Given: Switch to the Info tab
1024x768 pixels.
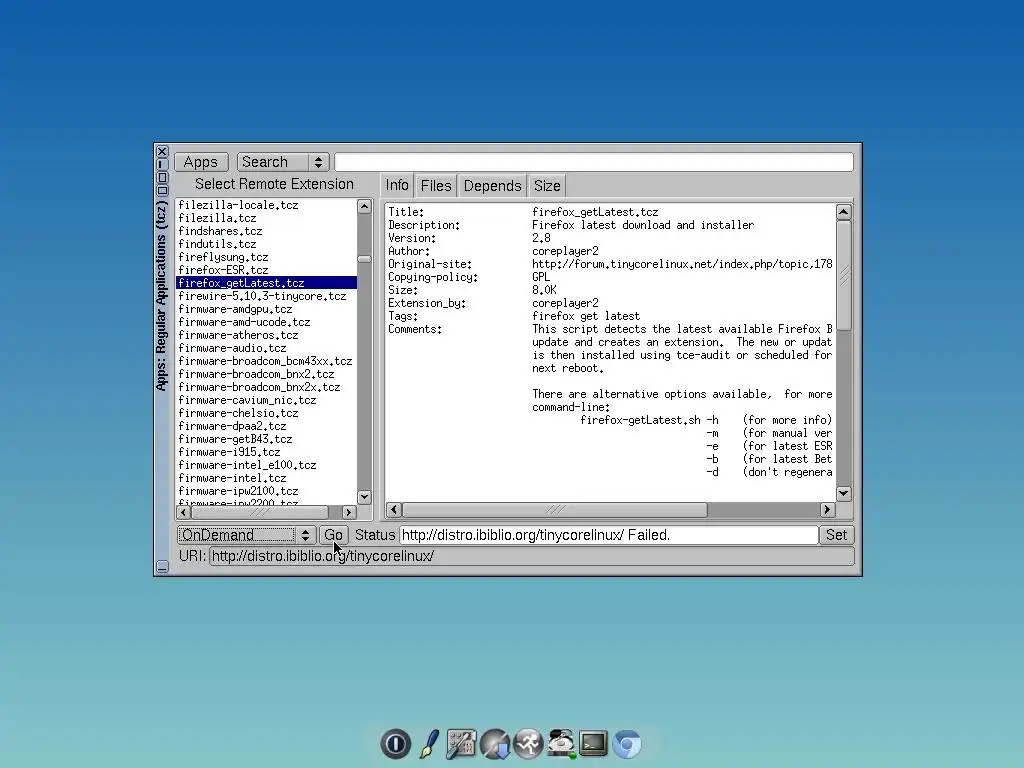Looking at the screenshot, I should tap(396, 185).
